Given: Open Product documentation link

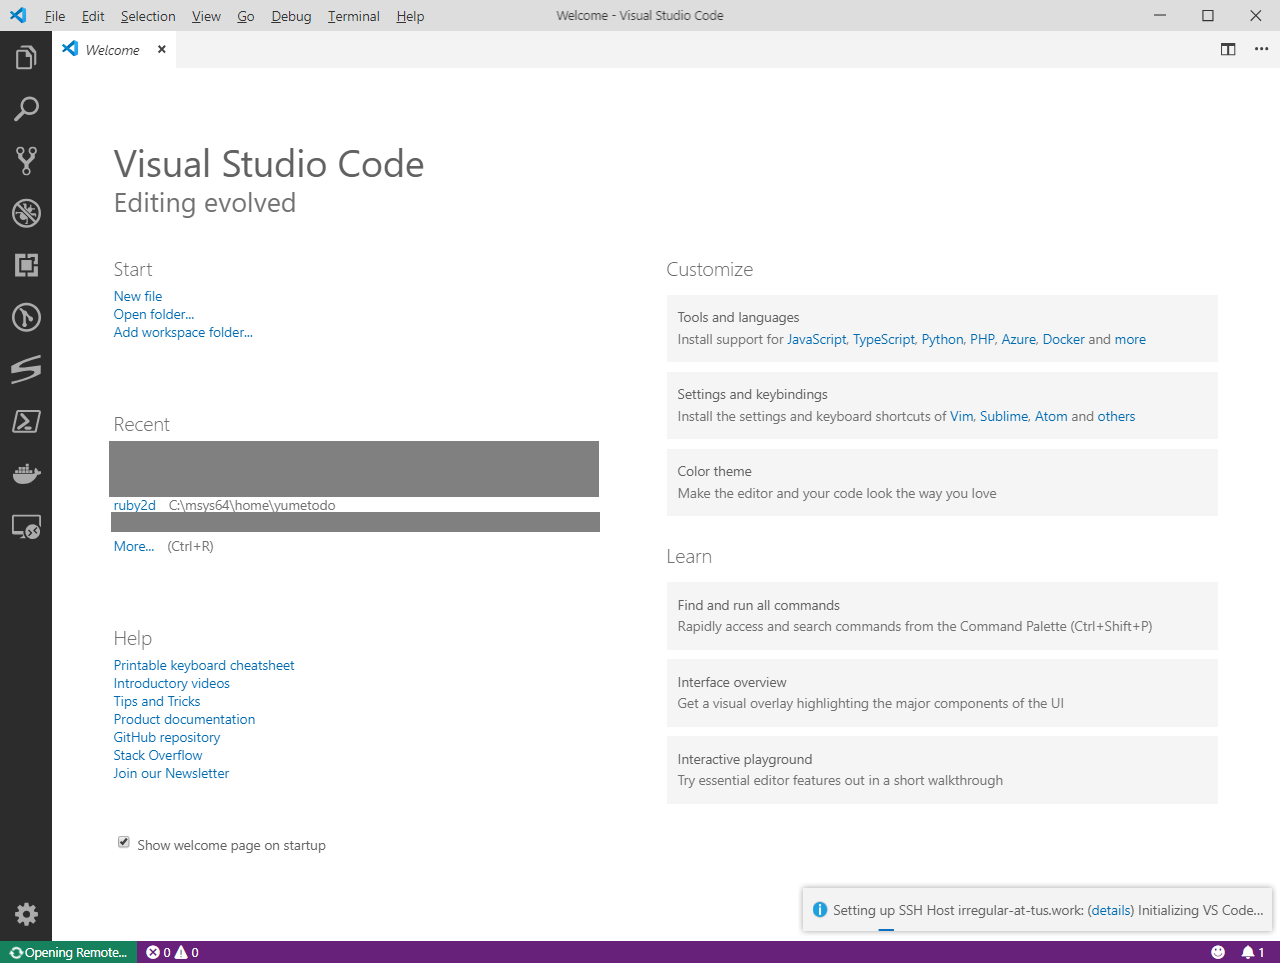Looking at the screenshot, I should tap(184, 719).
